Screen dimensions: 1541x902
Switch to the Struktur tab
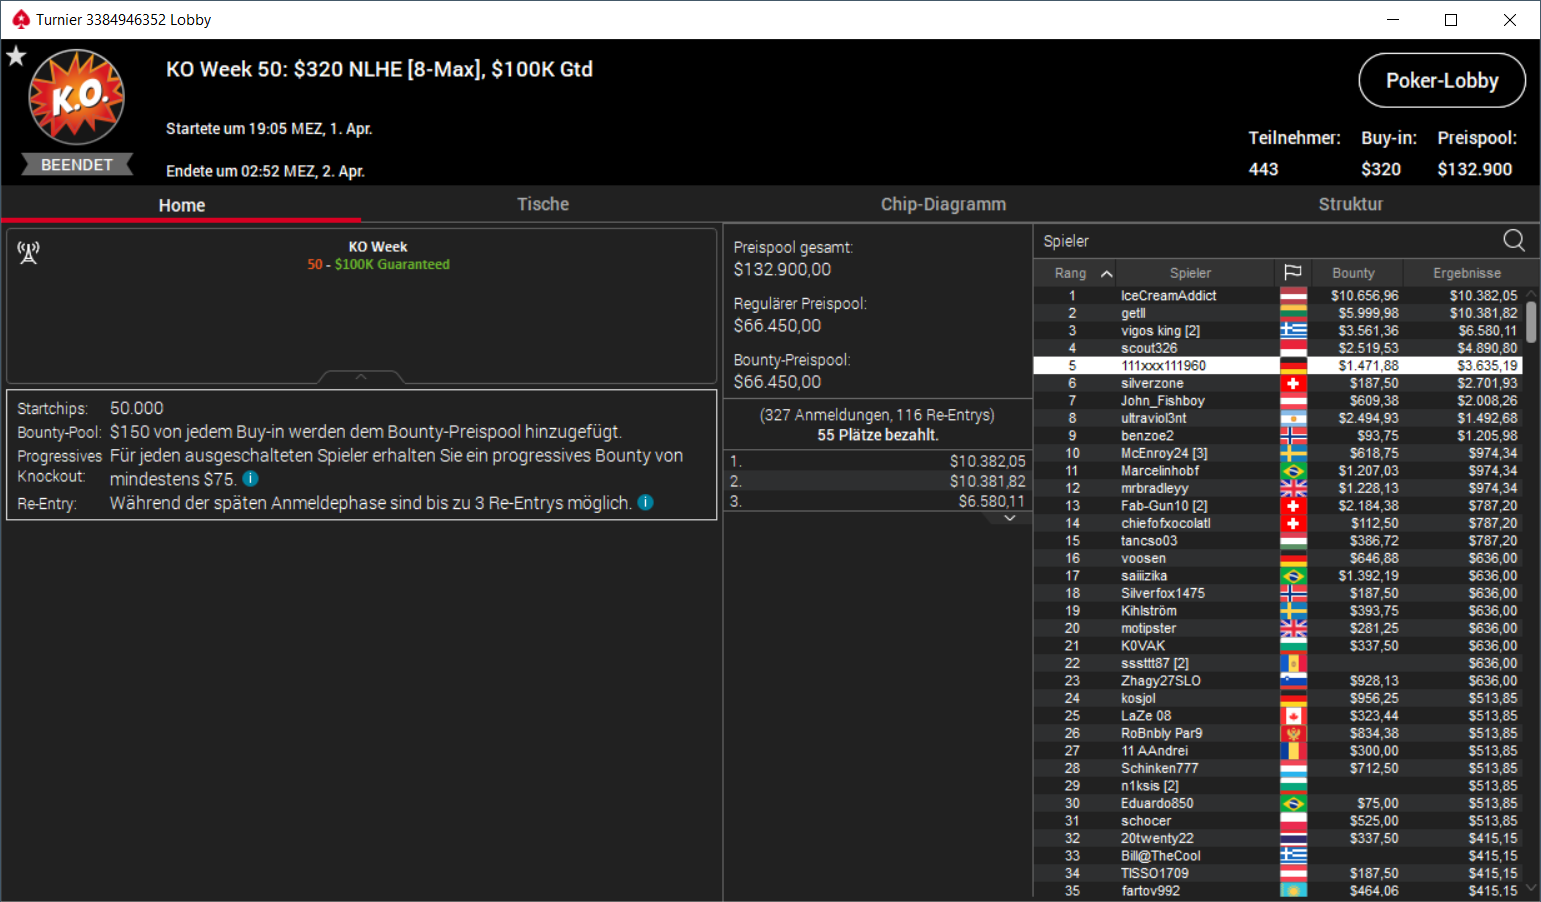1350,204
